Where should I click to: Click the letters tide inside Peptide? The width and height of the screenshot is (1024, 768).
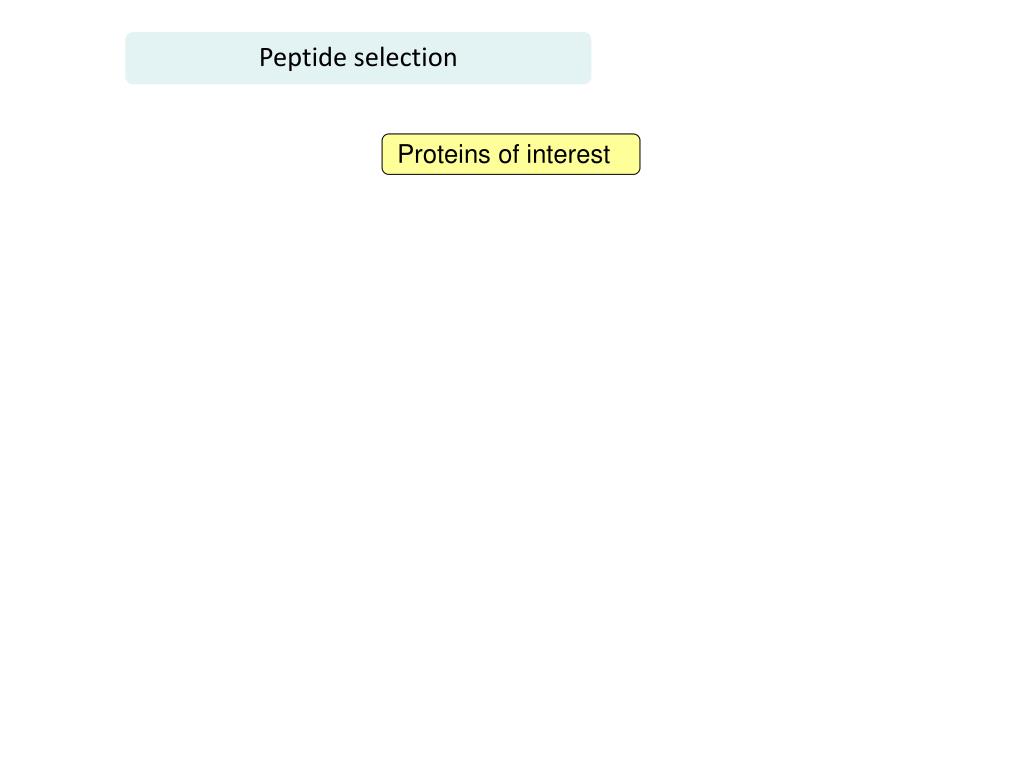coord(324,57)
